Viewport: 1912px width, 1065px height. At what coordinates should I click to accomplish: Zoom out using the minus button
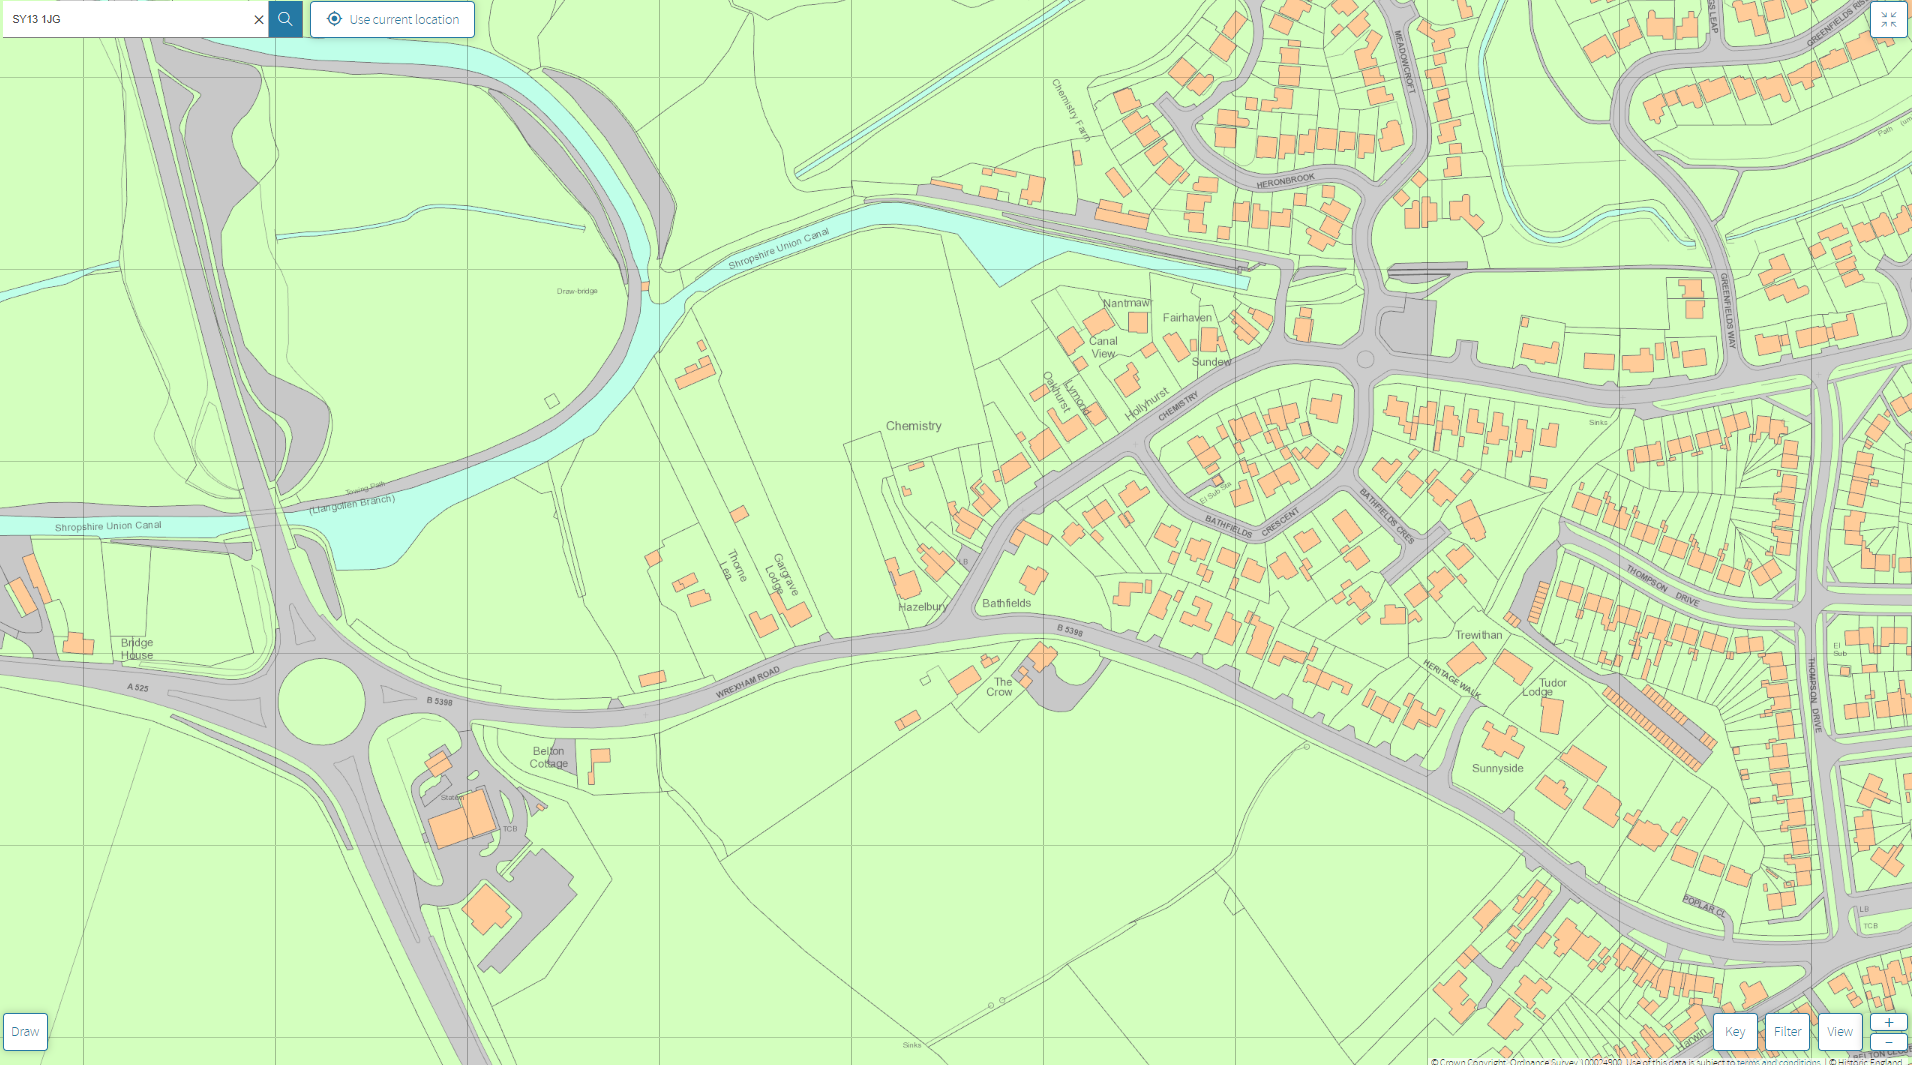[x=1888, y=1042]
